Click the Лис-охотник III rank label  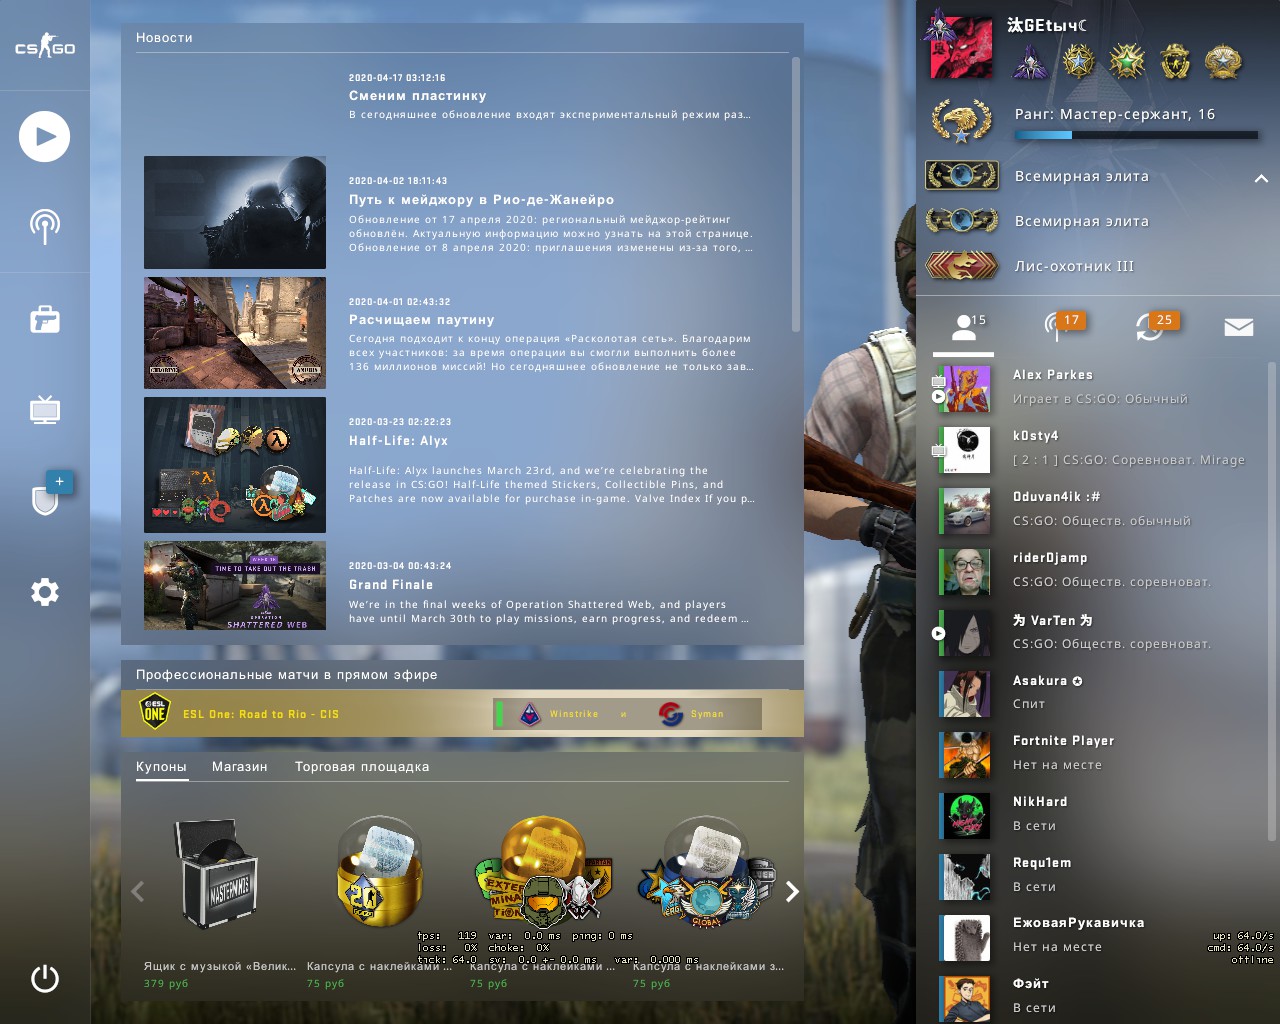point(1075,267)
